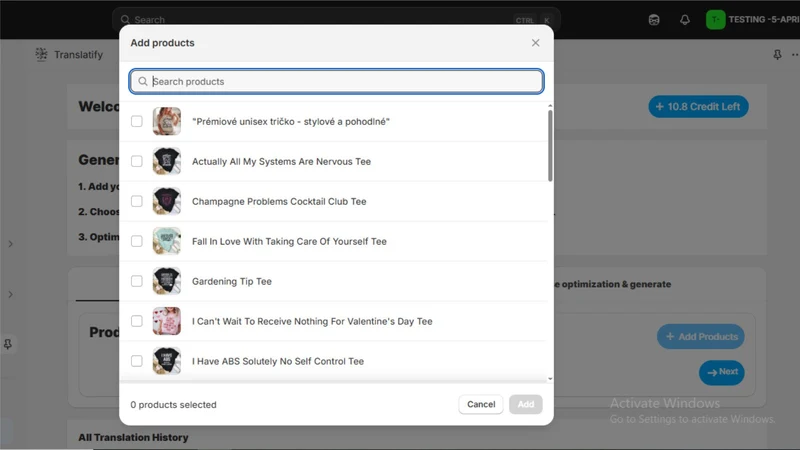Image resolution: width=800 pixels, height=450 pixels.
Task: Click the sidebar pin icon
Action: pos(8,344)
